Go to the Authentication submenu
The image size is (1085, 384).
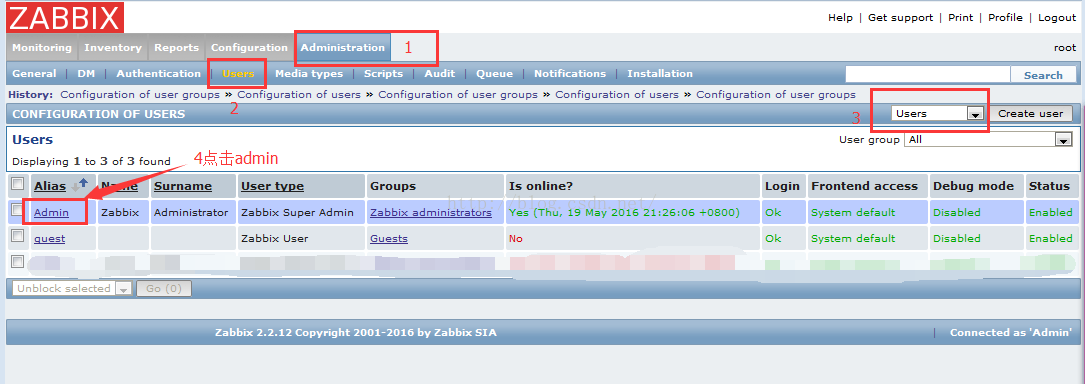158,73
